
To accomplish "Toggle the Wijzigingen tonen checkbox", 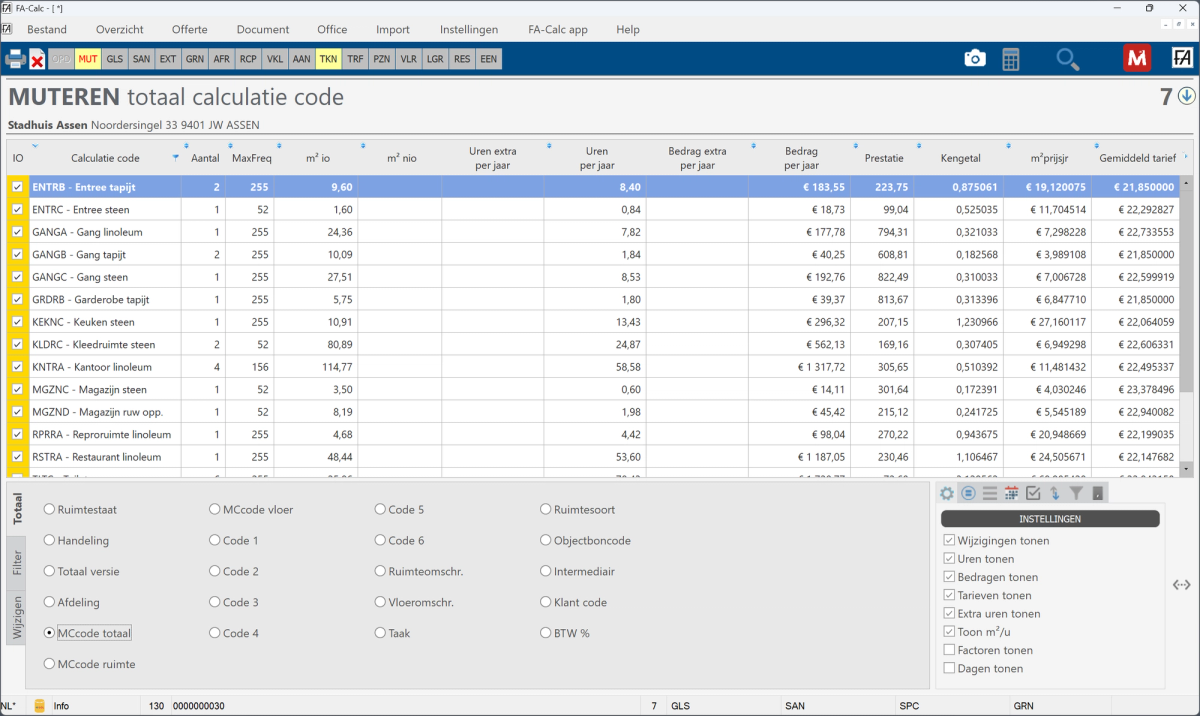I will point(949,540).
